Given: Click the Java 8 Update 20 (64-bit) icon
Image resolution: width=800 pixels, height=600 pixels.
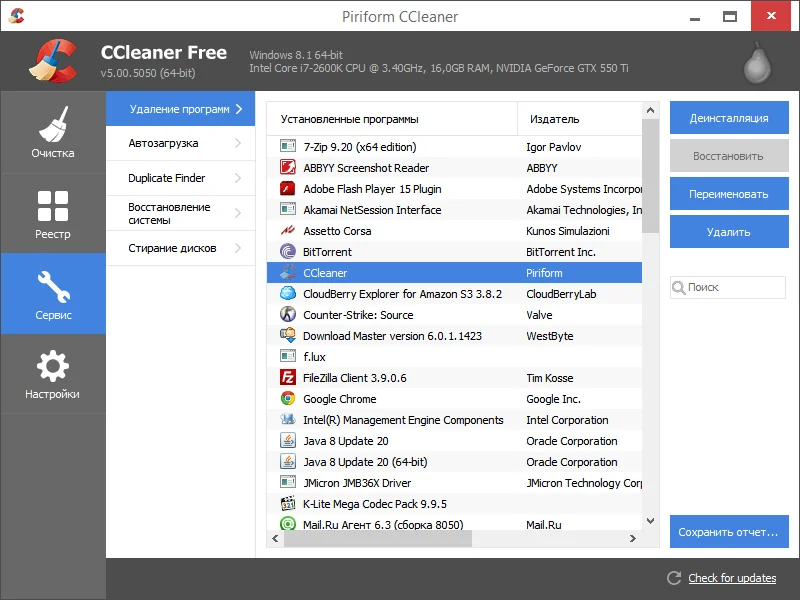Looking at the screenshot, I should 288,461.
